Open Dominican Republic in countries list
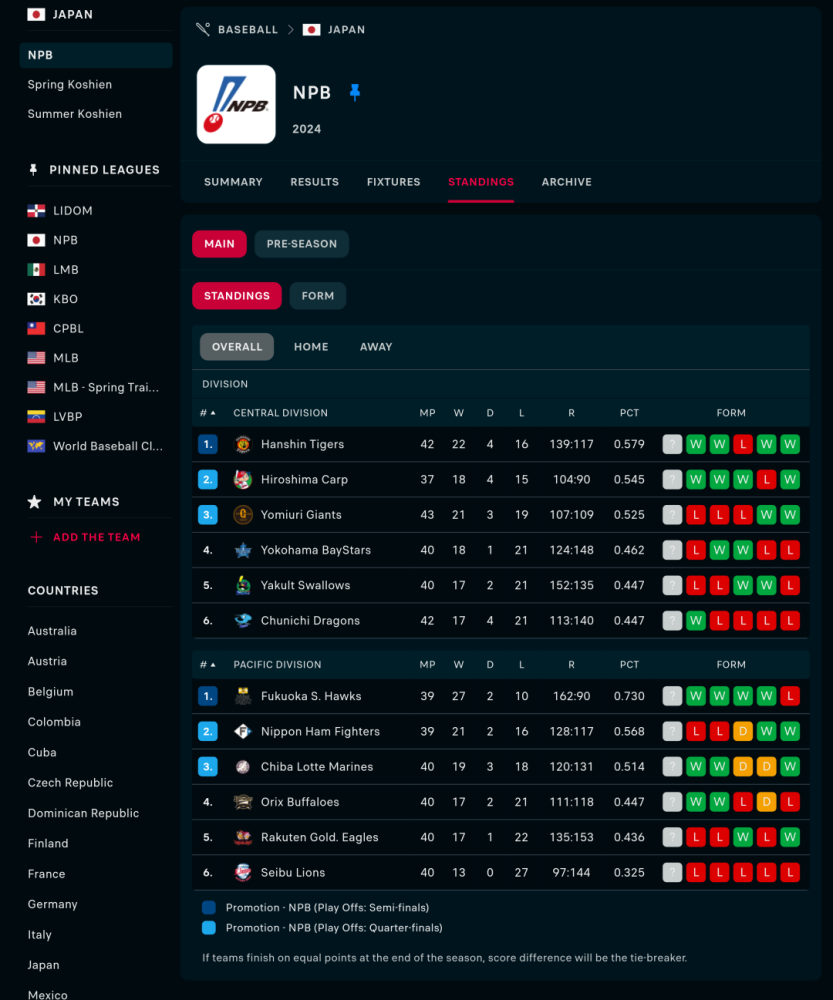The height and width of the screenshot is (1000, 833). tap(83, 813)
